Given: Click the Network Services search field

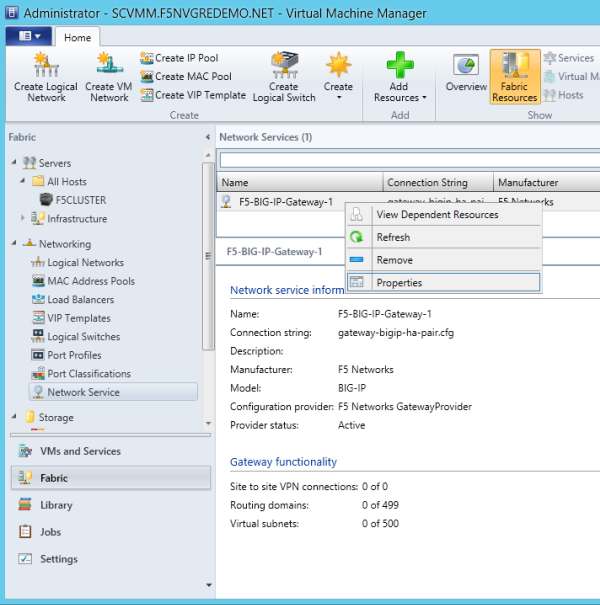Looking at the screenshot, I should point(406,159).
